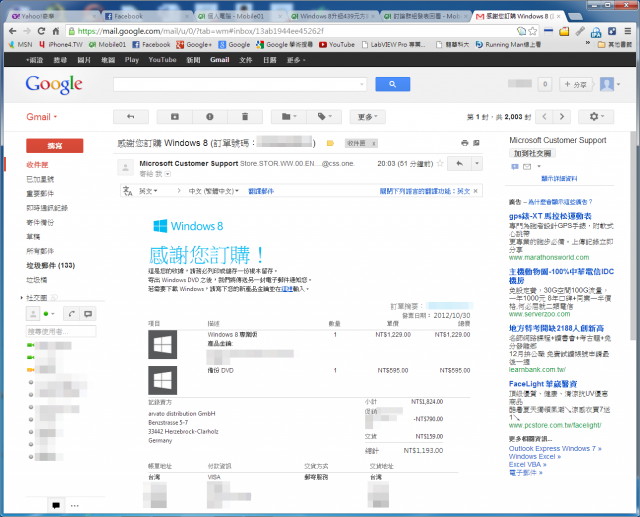Image resolution: width=640 pixels, height=517 pixels.
Task: Reload the page with refresh icon
Action: tap(41, 31)
